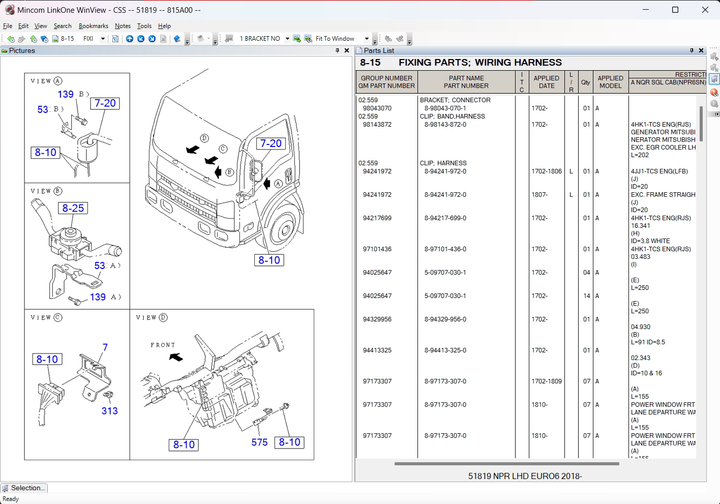Open the 8-15 page selector dropdown arrow
Viewport: 720px width, 504px height.
(x=103, y=39)
